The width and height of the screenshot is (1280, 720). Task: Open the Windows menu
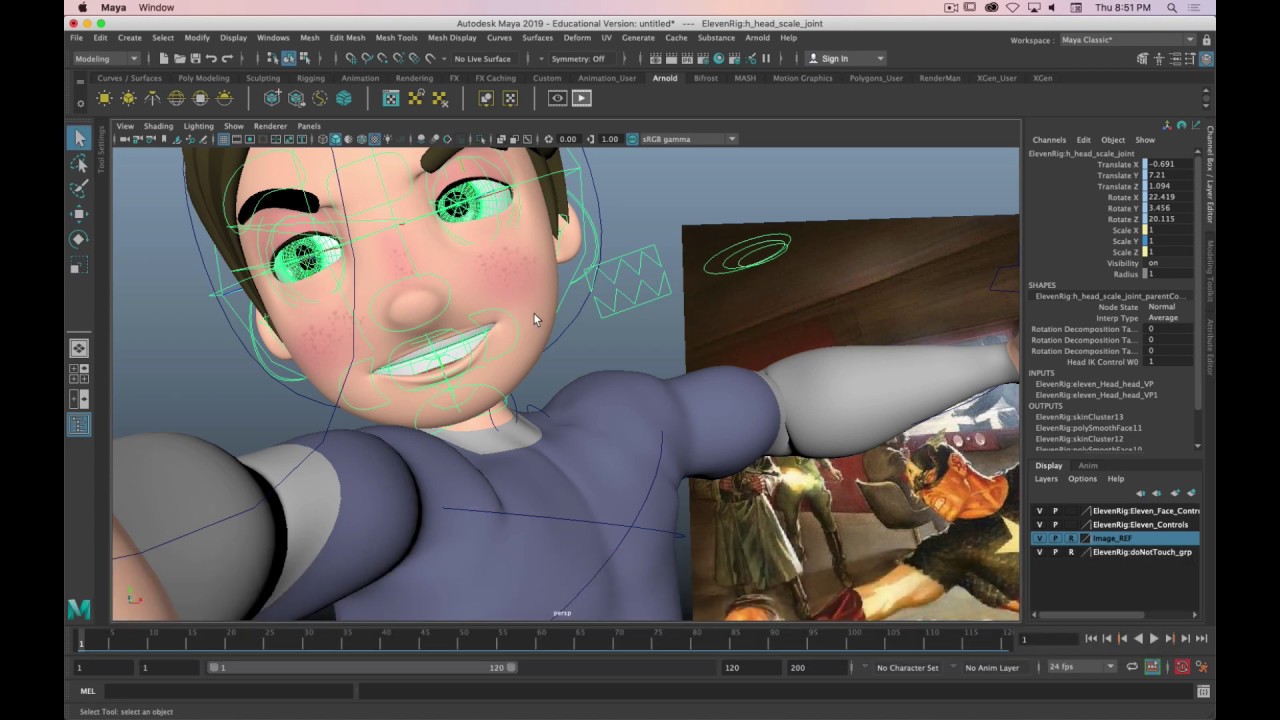pyautogui.click(x=273, y=38)
